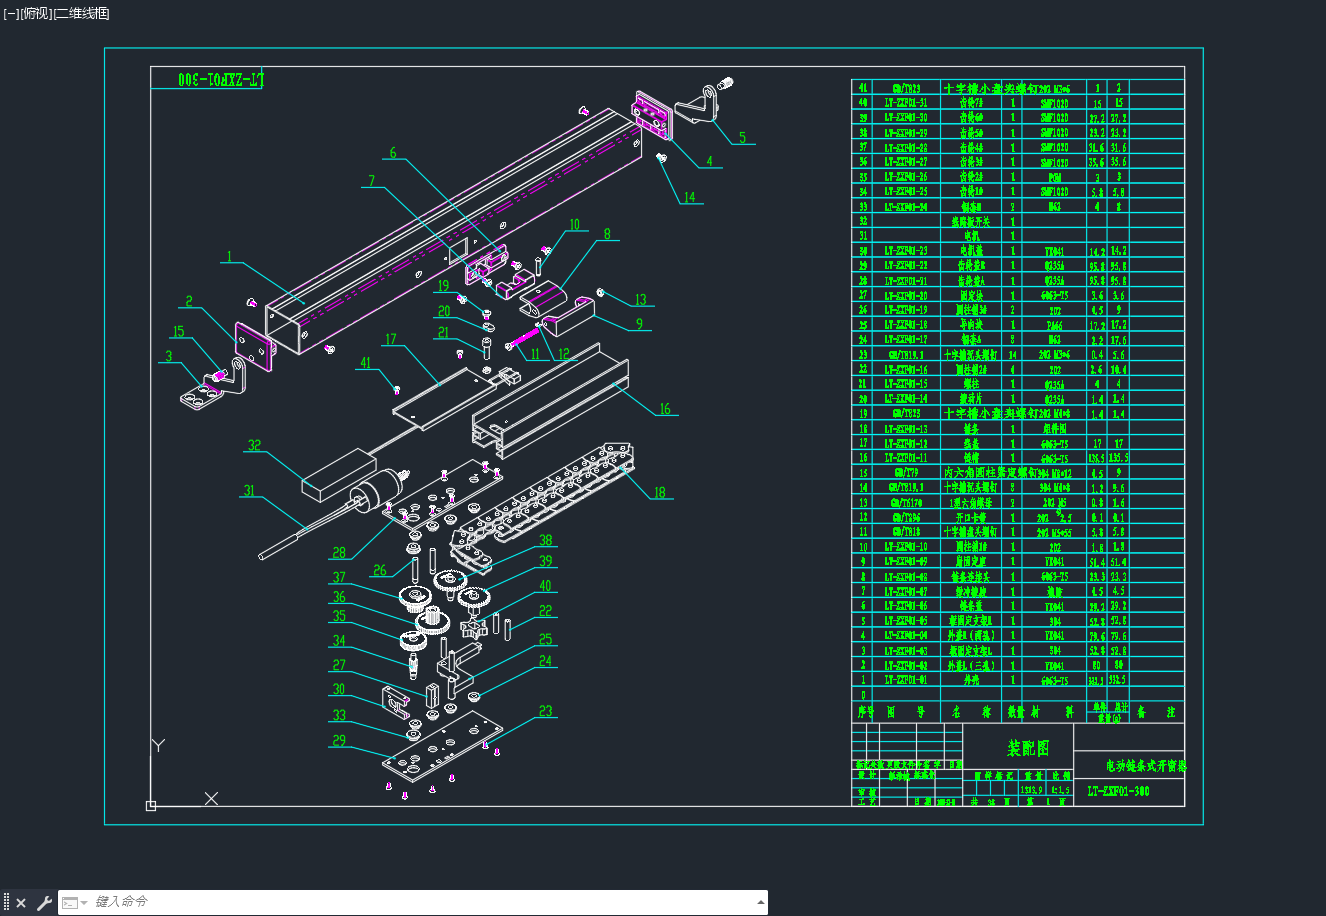1326x916 pixels.
Task: Open the [-] viewport controls menu
Action: click(x=11, y=13)
